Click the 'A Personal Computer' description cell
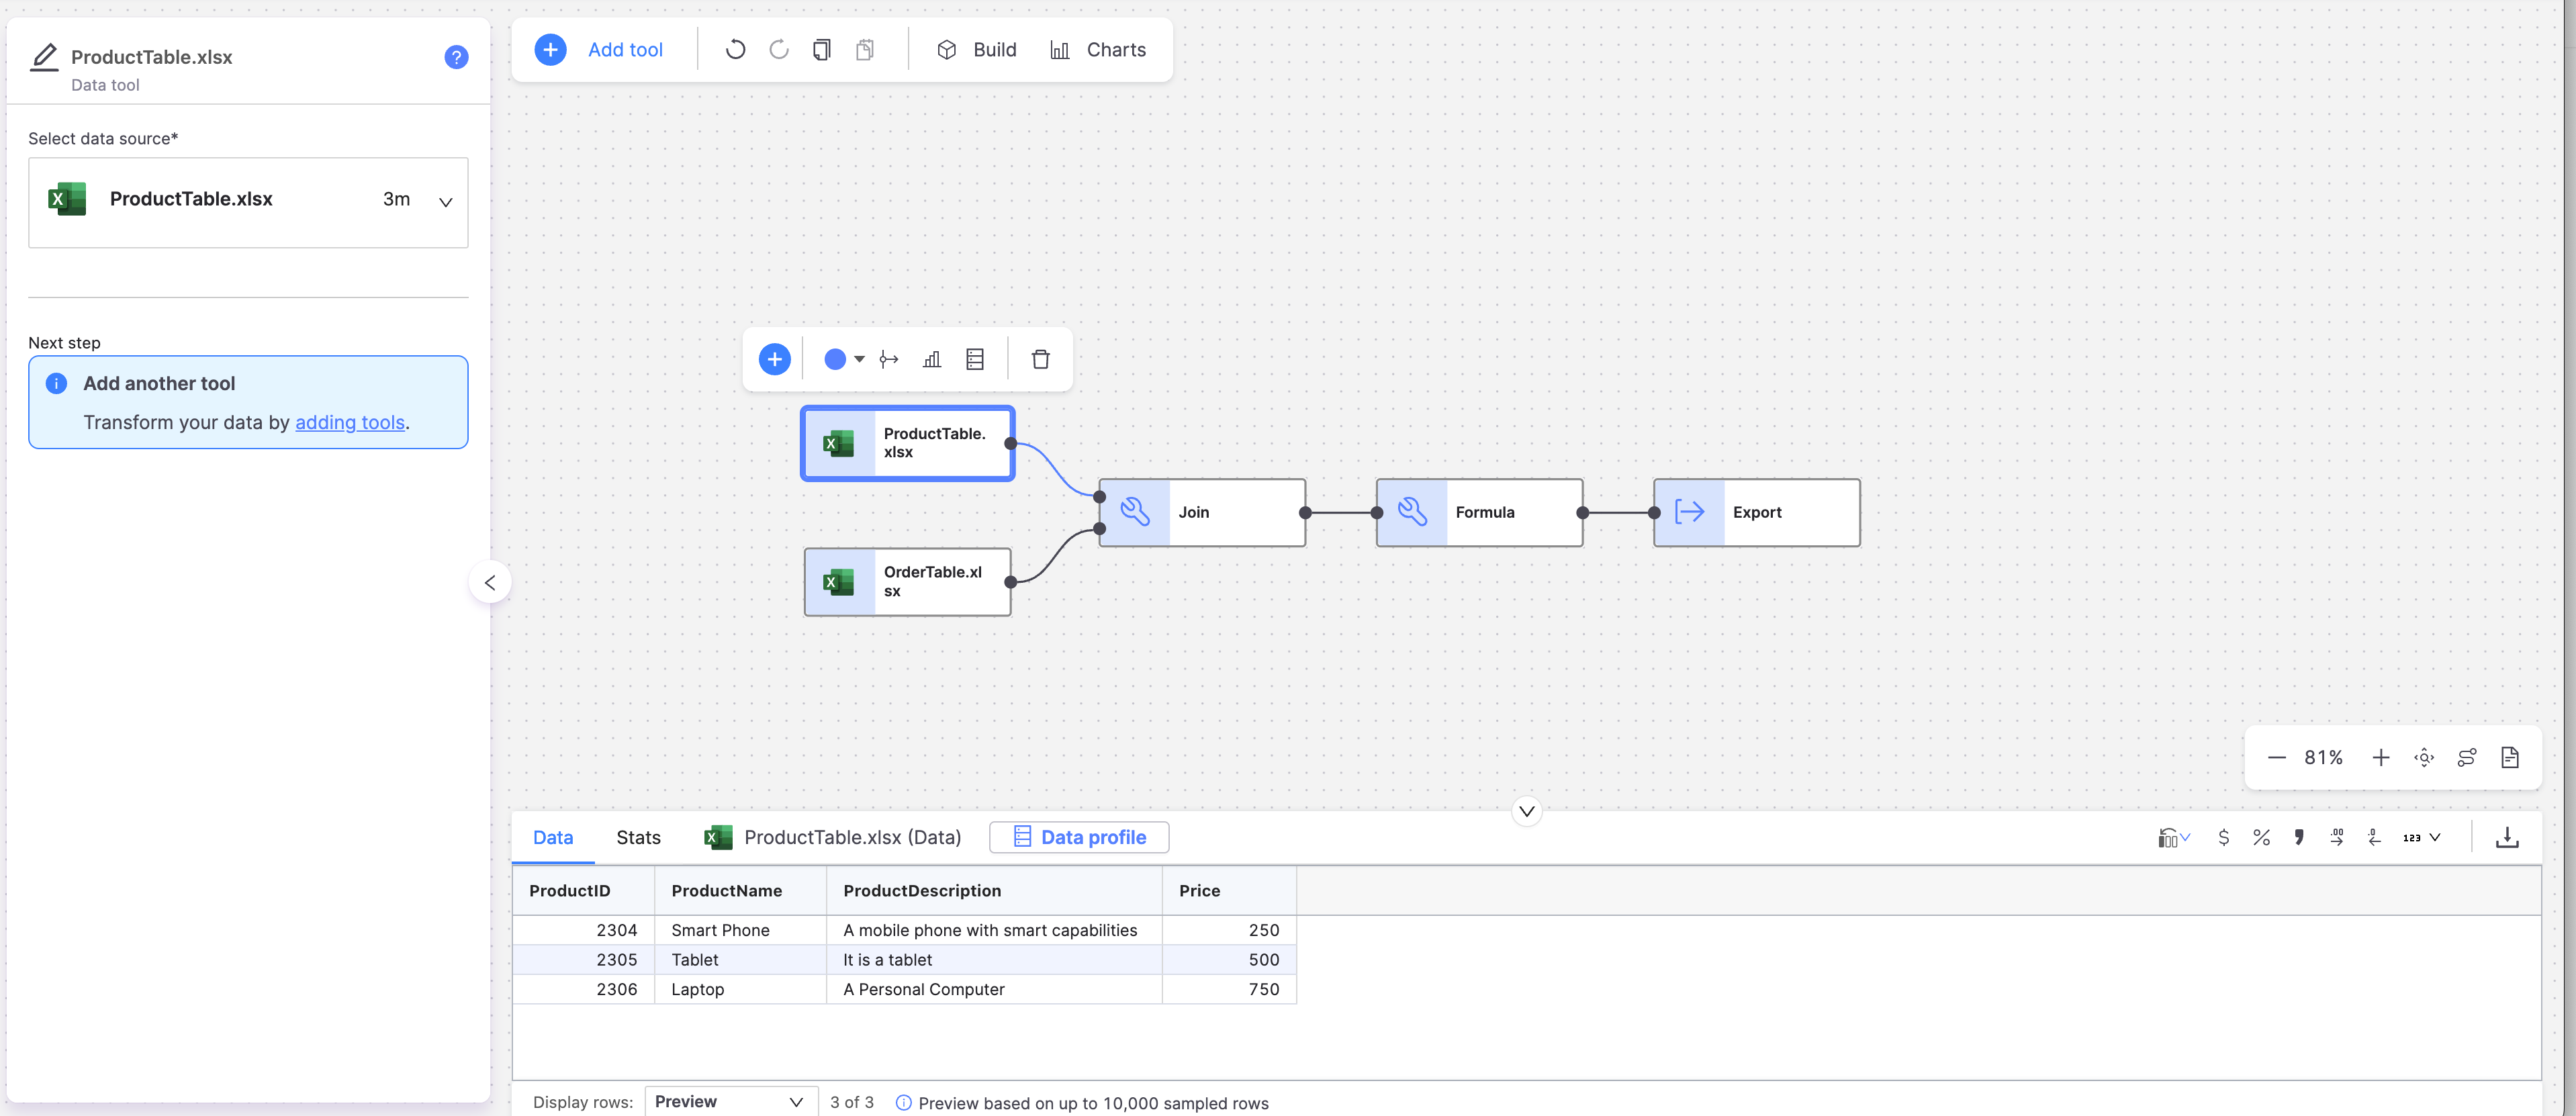This screenshot has height=1116, width=2576. 995,989
